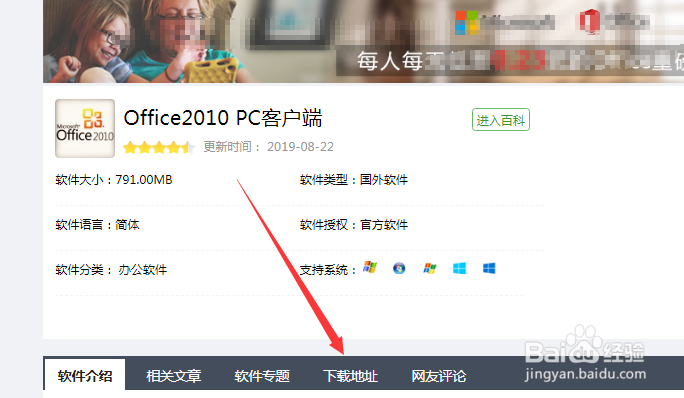Click the Windows 7 orb system icon
The width and height of the screenshot is (684, 398).
tap(399, 268)
